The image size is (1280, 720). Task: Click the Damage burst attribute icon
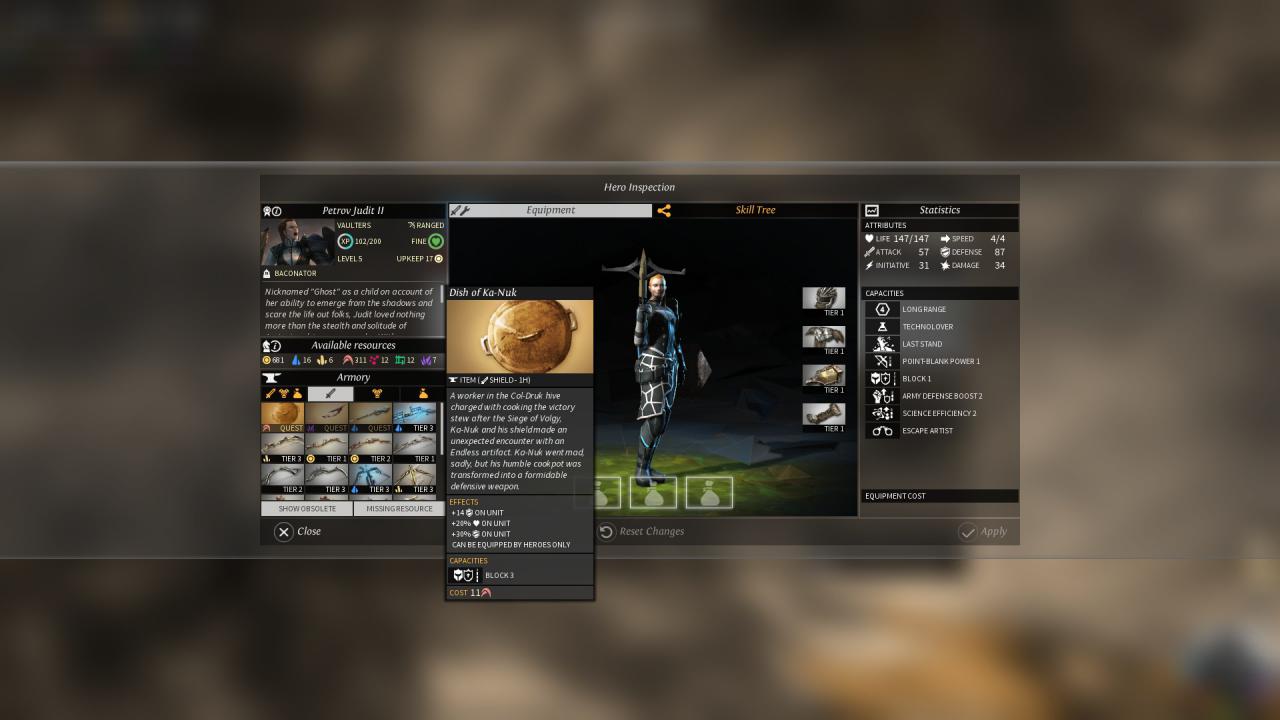pos(945,265)
